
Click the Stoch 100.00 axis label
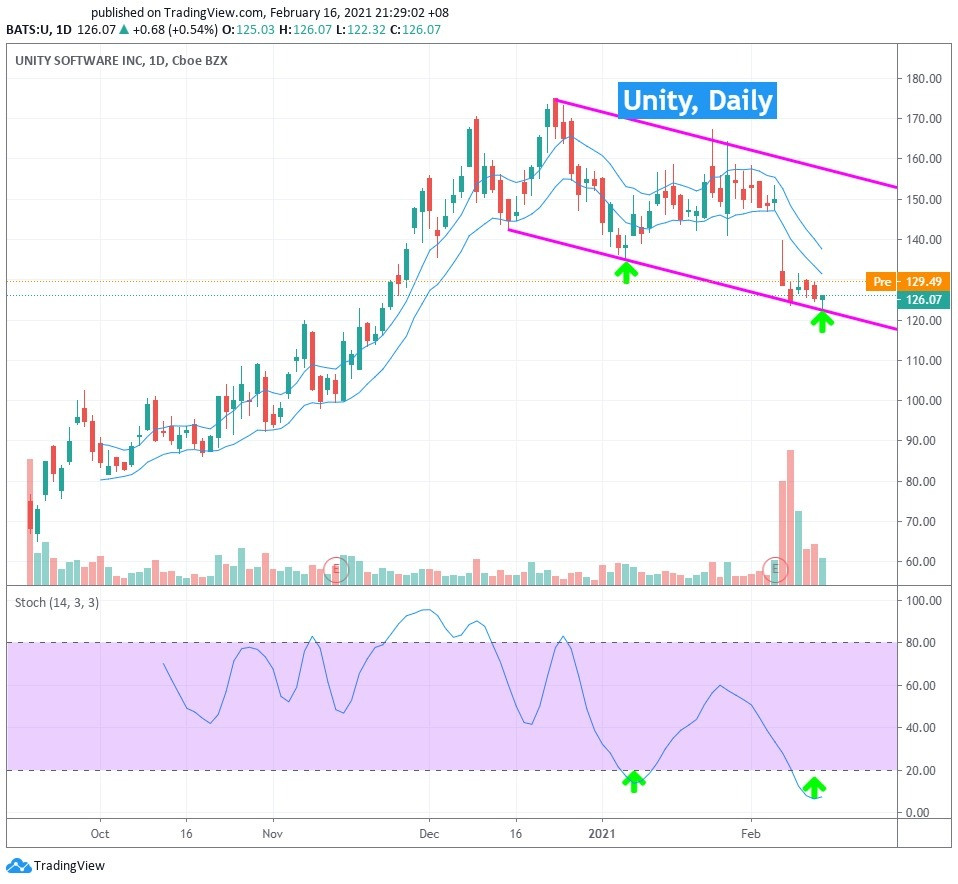[x=923, y=601]
